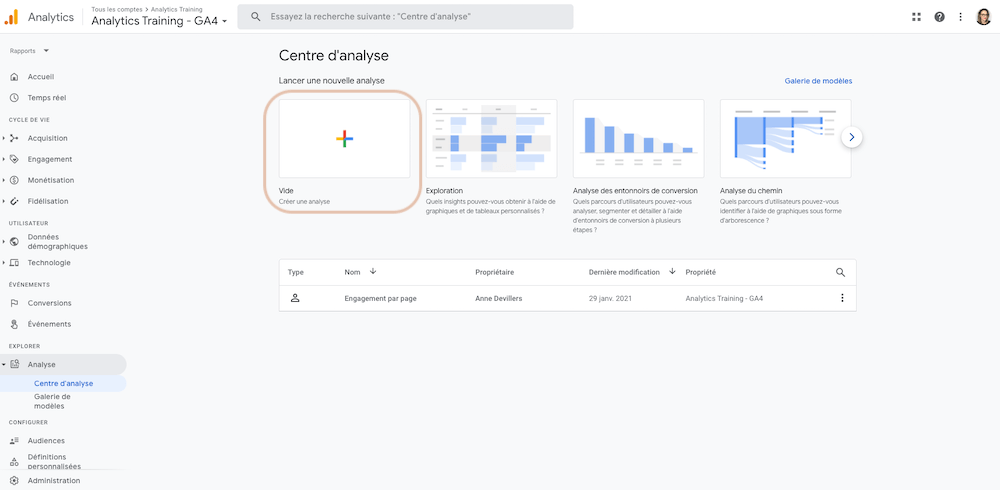Click the Type column header
Image resolution: width=1000 pixels, height=490 pixels.
(x=295, y=272)
